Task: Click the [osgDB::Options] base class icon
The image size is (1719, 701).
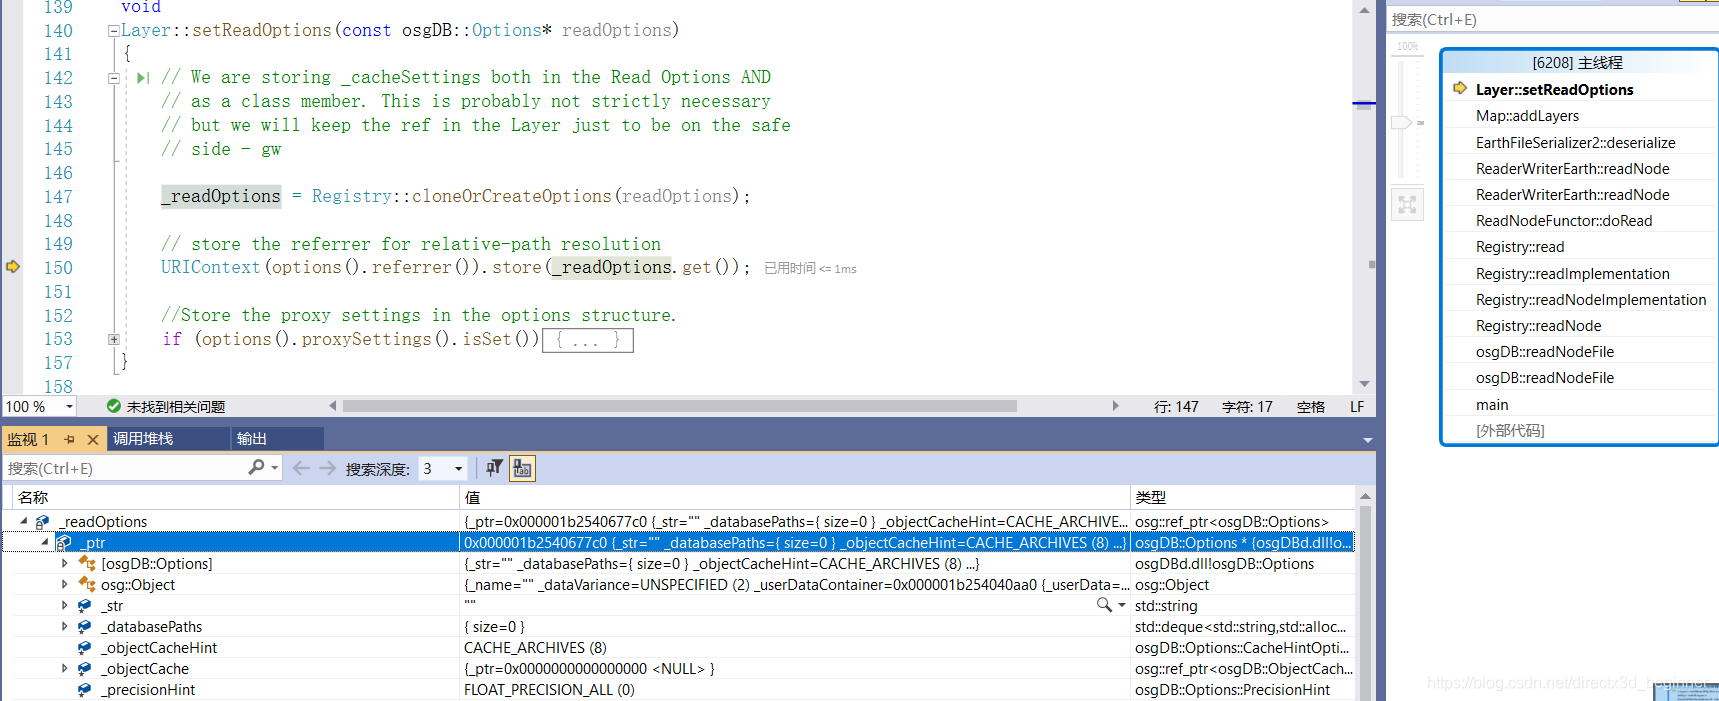Action: [x=88, y=564]
